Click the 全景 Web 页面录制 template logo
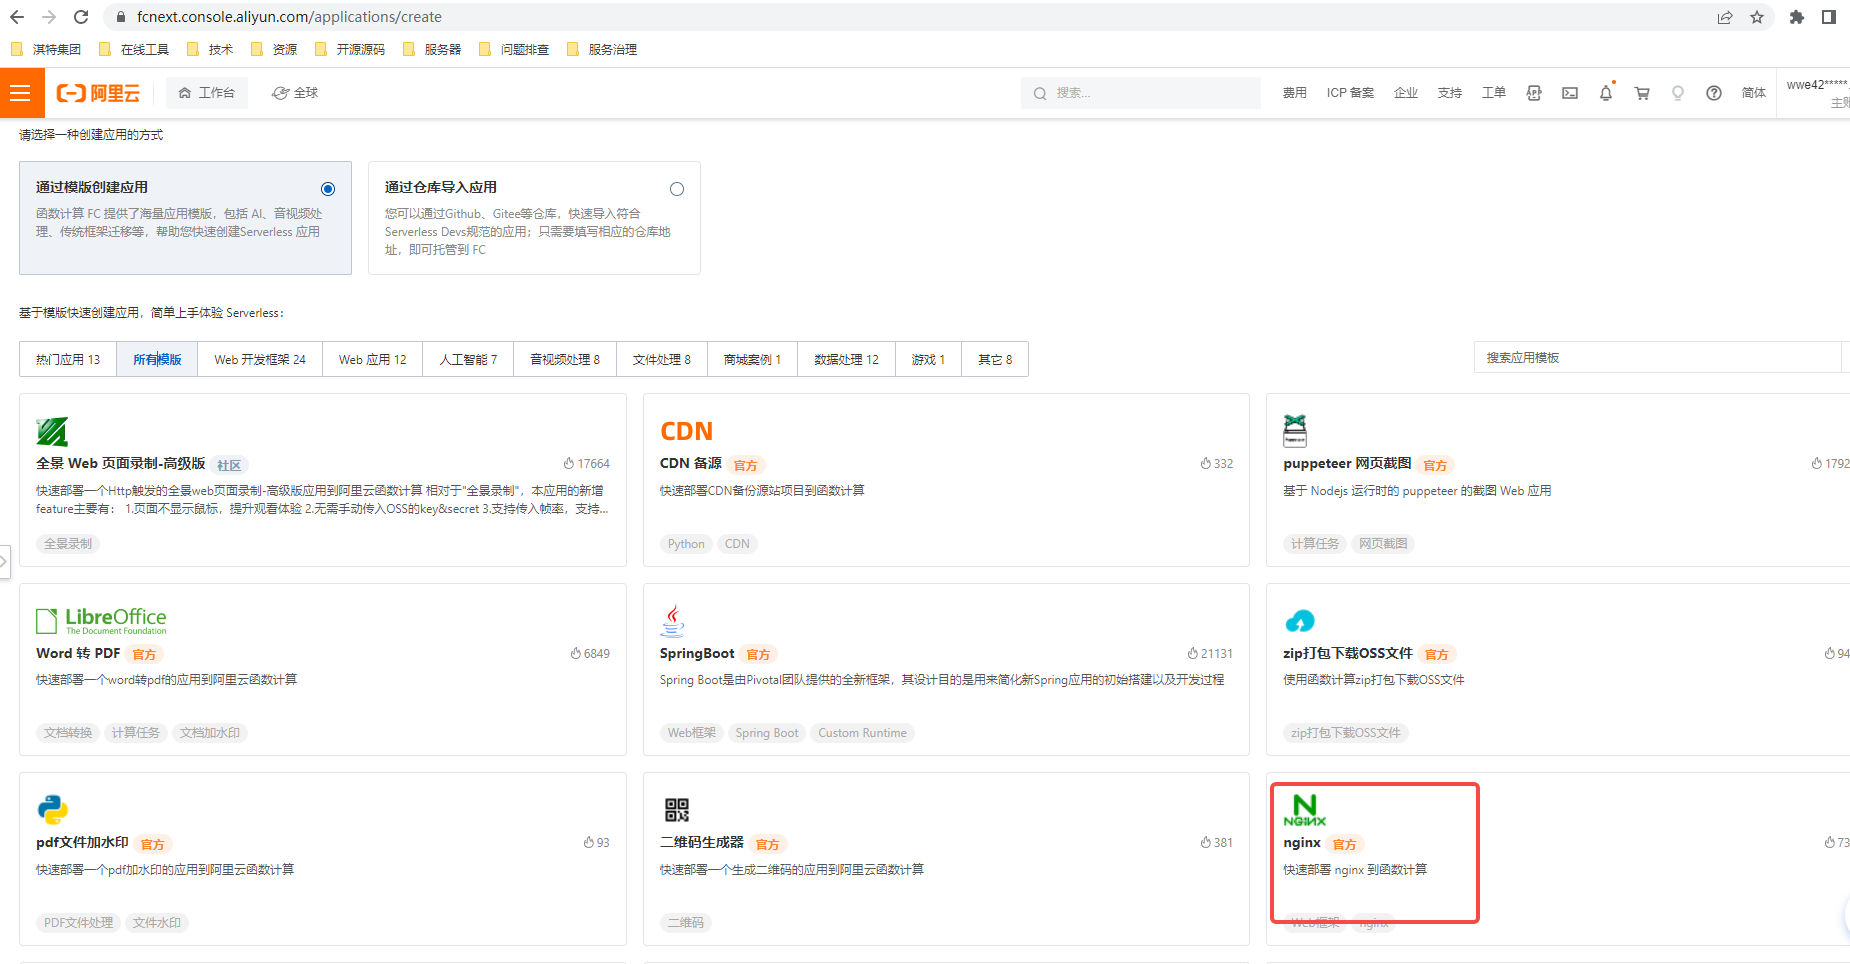 click(52, 431)
